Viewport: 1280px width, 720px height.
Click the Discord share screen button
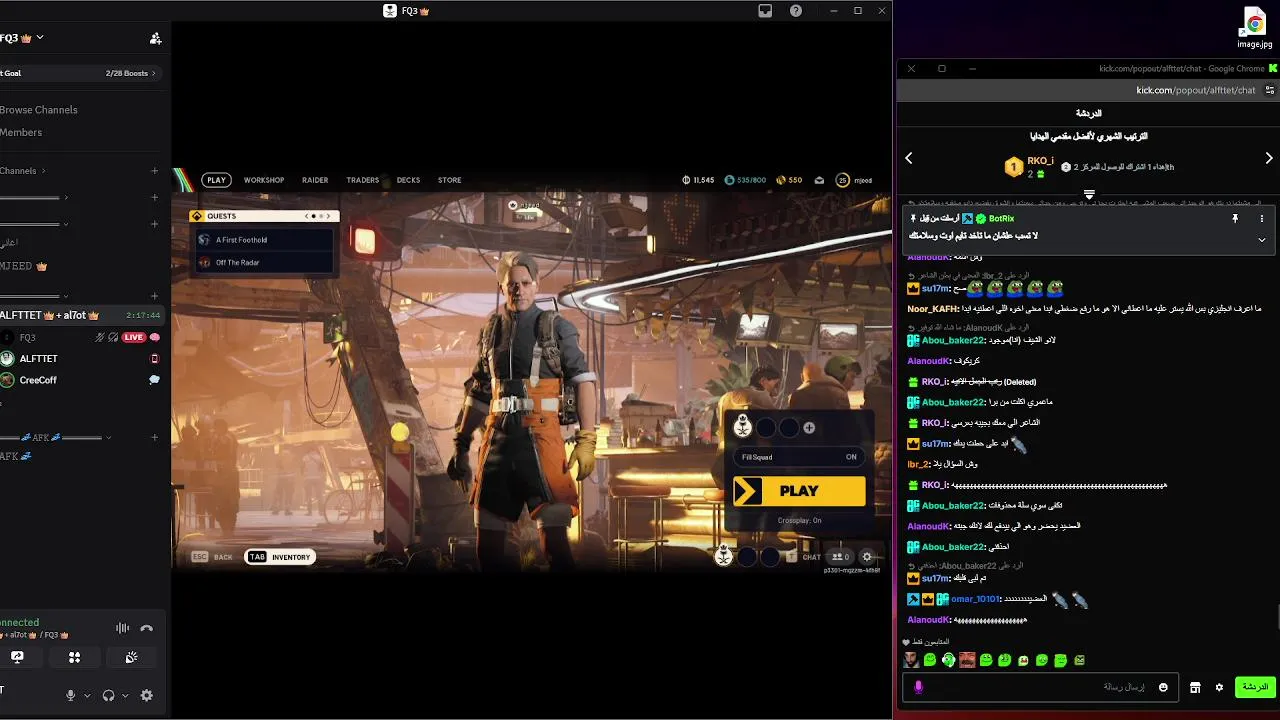[x=17, y=657]
